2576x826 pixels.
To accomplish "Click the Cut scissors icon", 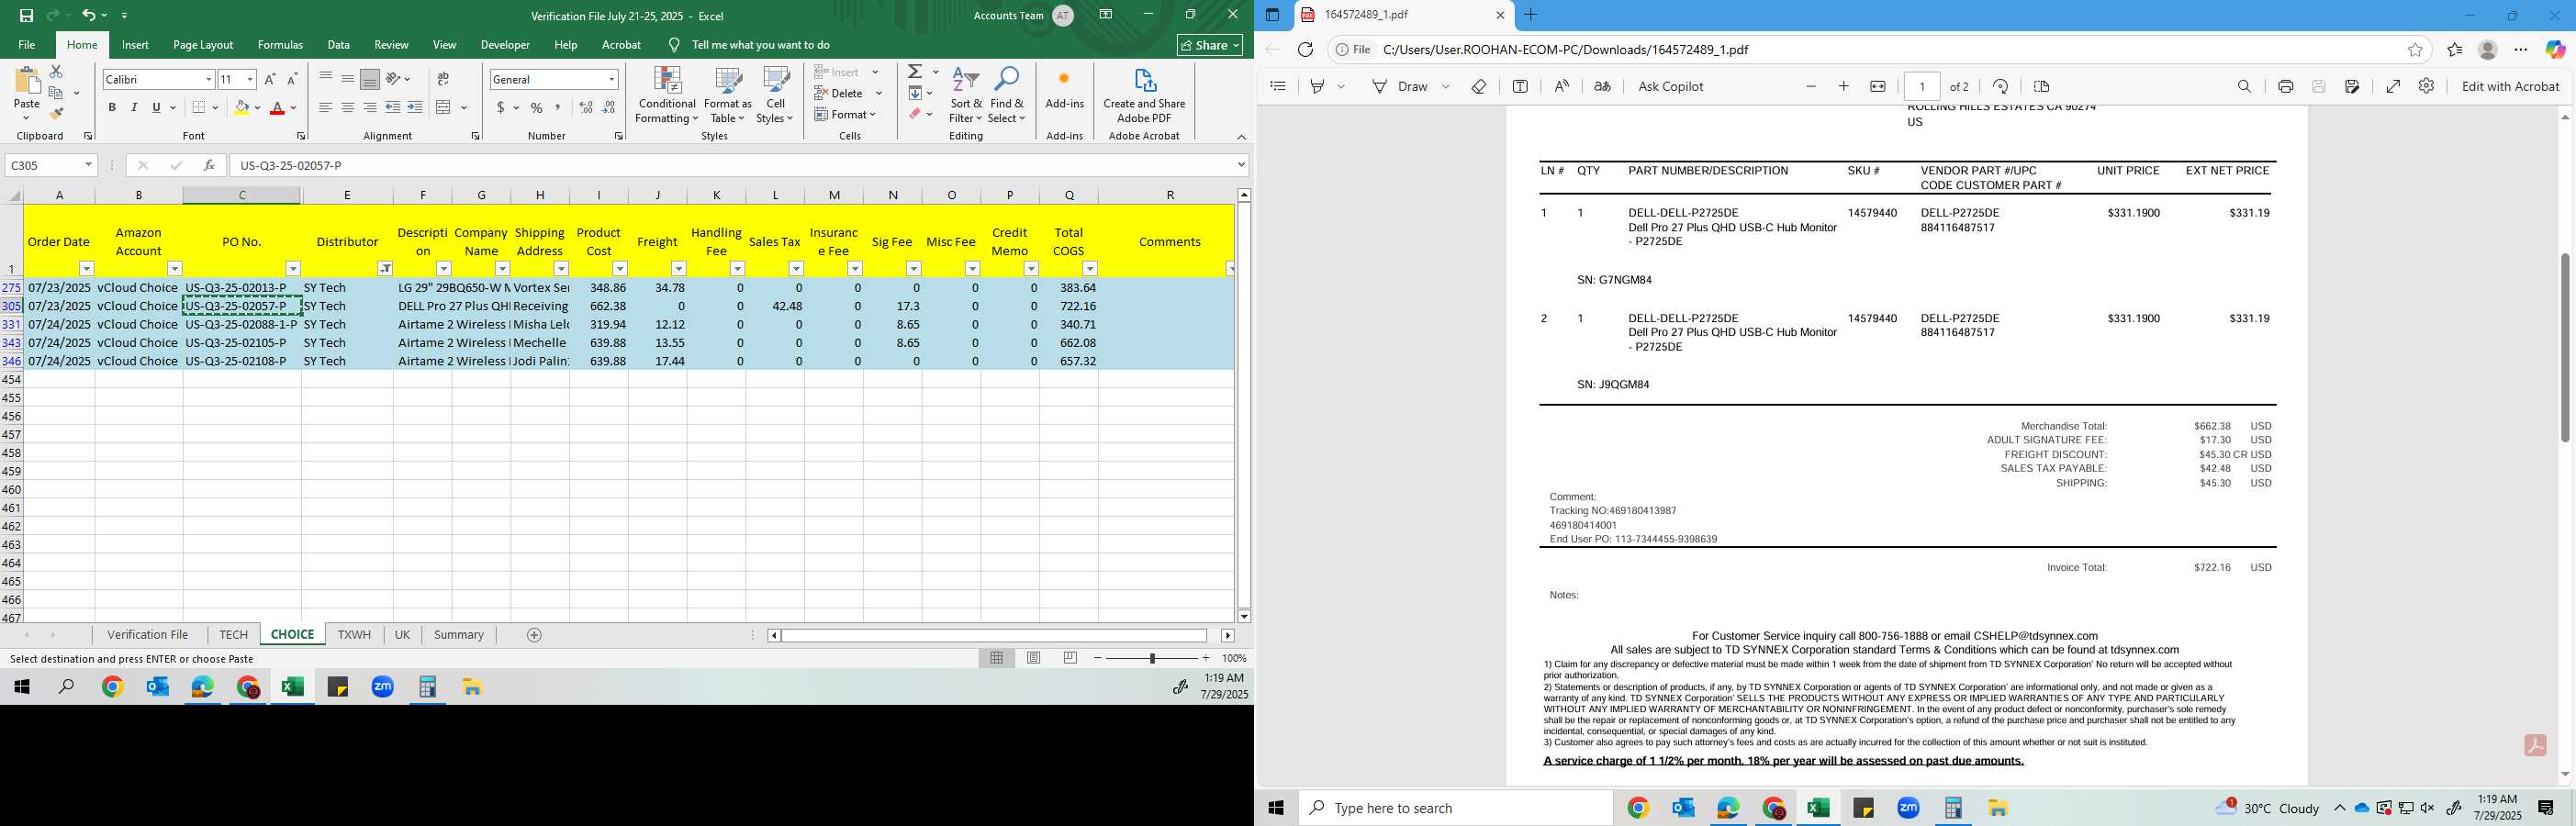I will tap(56, 72).
